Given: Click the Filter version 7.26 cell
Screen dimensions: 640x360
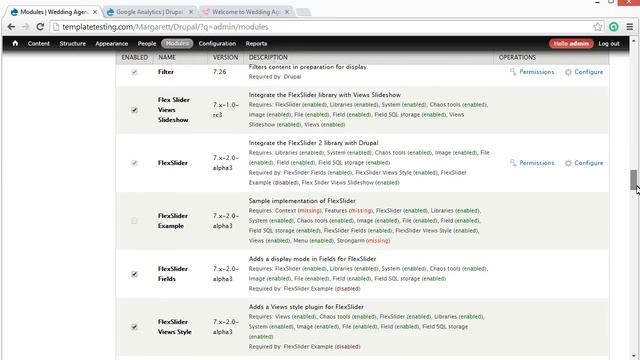Looking at the screenshot, I should pyautogui.click(x=220, y=72).
